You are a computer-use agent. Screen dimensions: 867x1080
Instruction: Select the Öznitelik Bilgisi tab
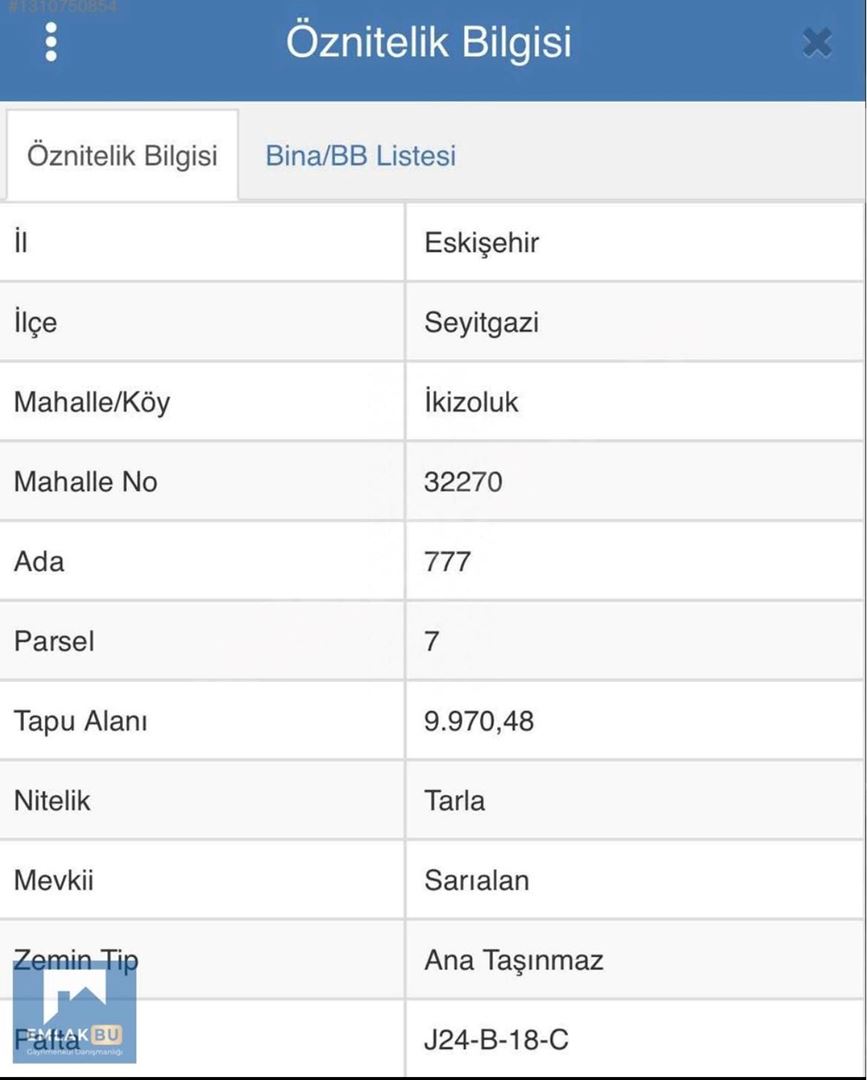122,156
